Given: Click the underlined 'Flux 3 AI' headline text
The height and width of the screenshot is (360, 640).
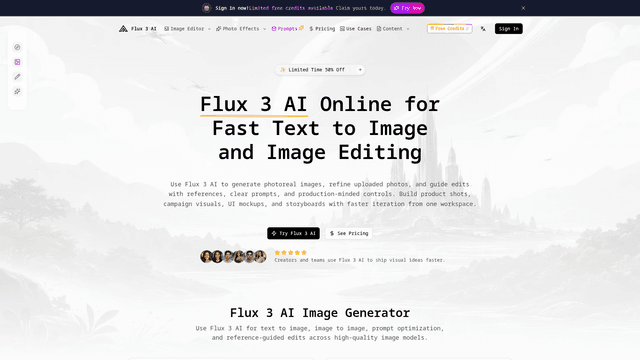Looking at the screenshot, I should point(253,104).
